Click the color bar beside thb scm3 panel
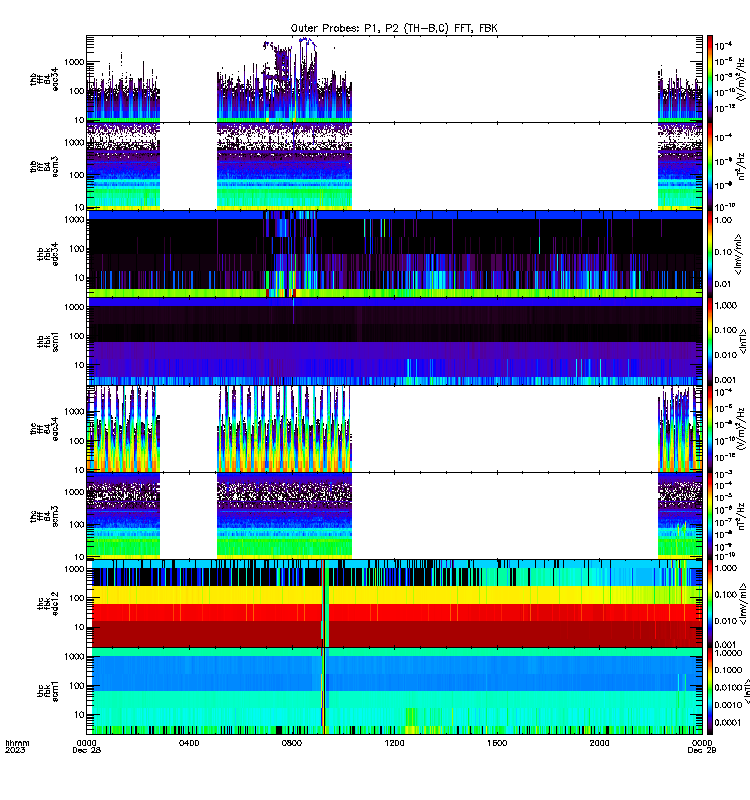 click(x=710, y=166)
